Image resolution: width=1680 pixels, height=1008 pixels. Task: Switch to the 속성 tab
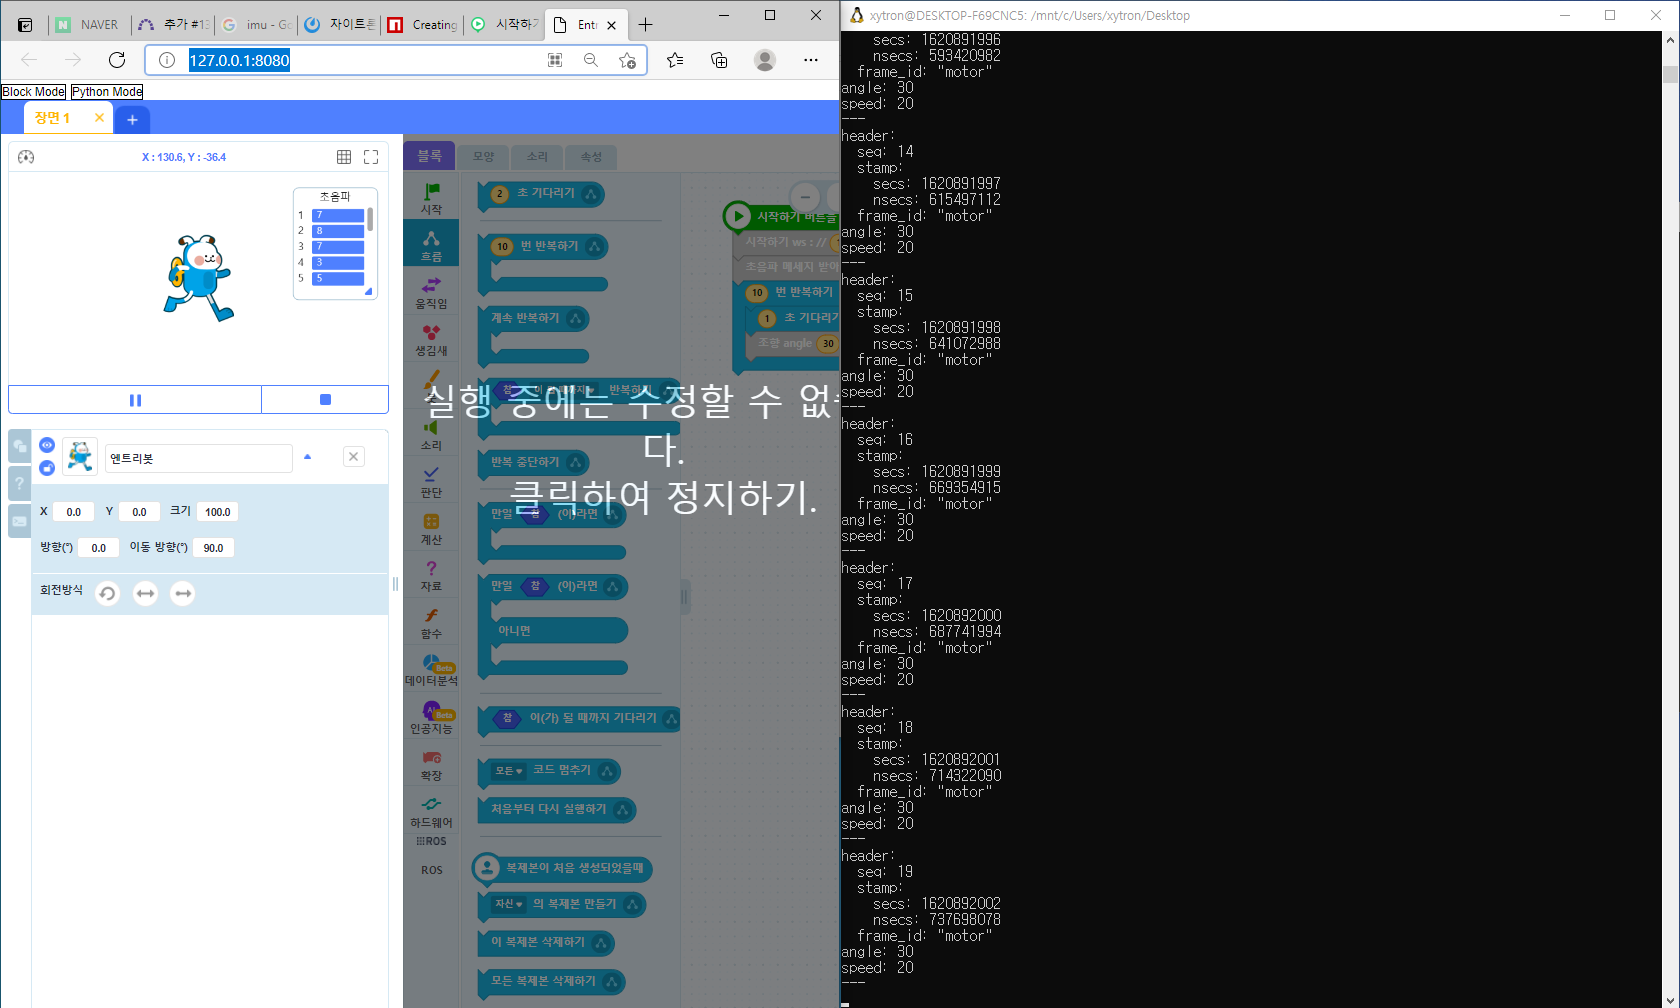point(590,157)
